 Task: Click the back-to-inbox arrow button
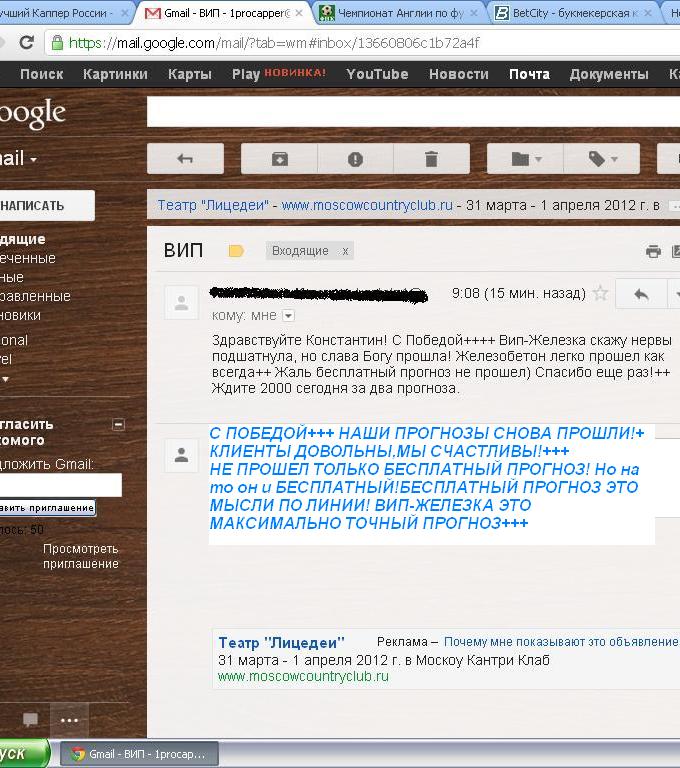(x=185, y=159)
